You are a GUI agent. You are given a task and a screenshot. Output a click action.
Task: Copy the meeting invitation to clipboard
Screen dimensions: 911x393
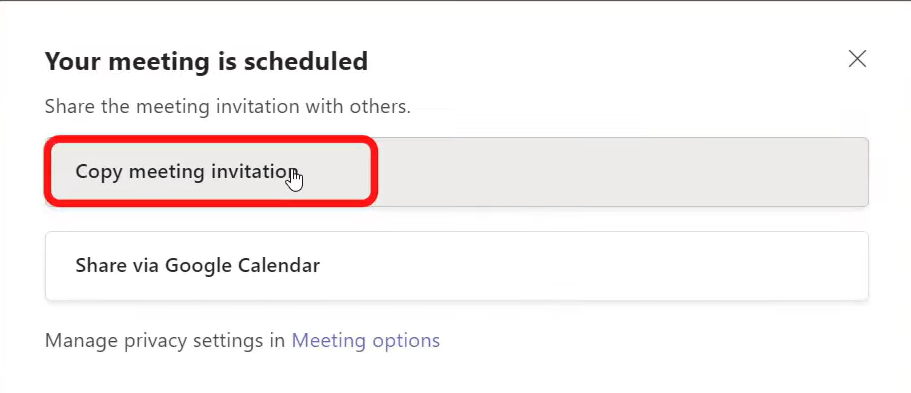coord(457,172)
